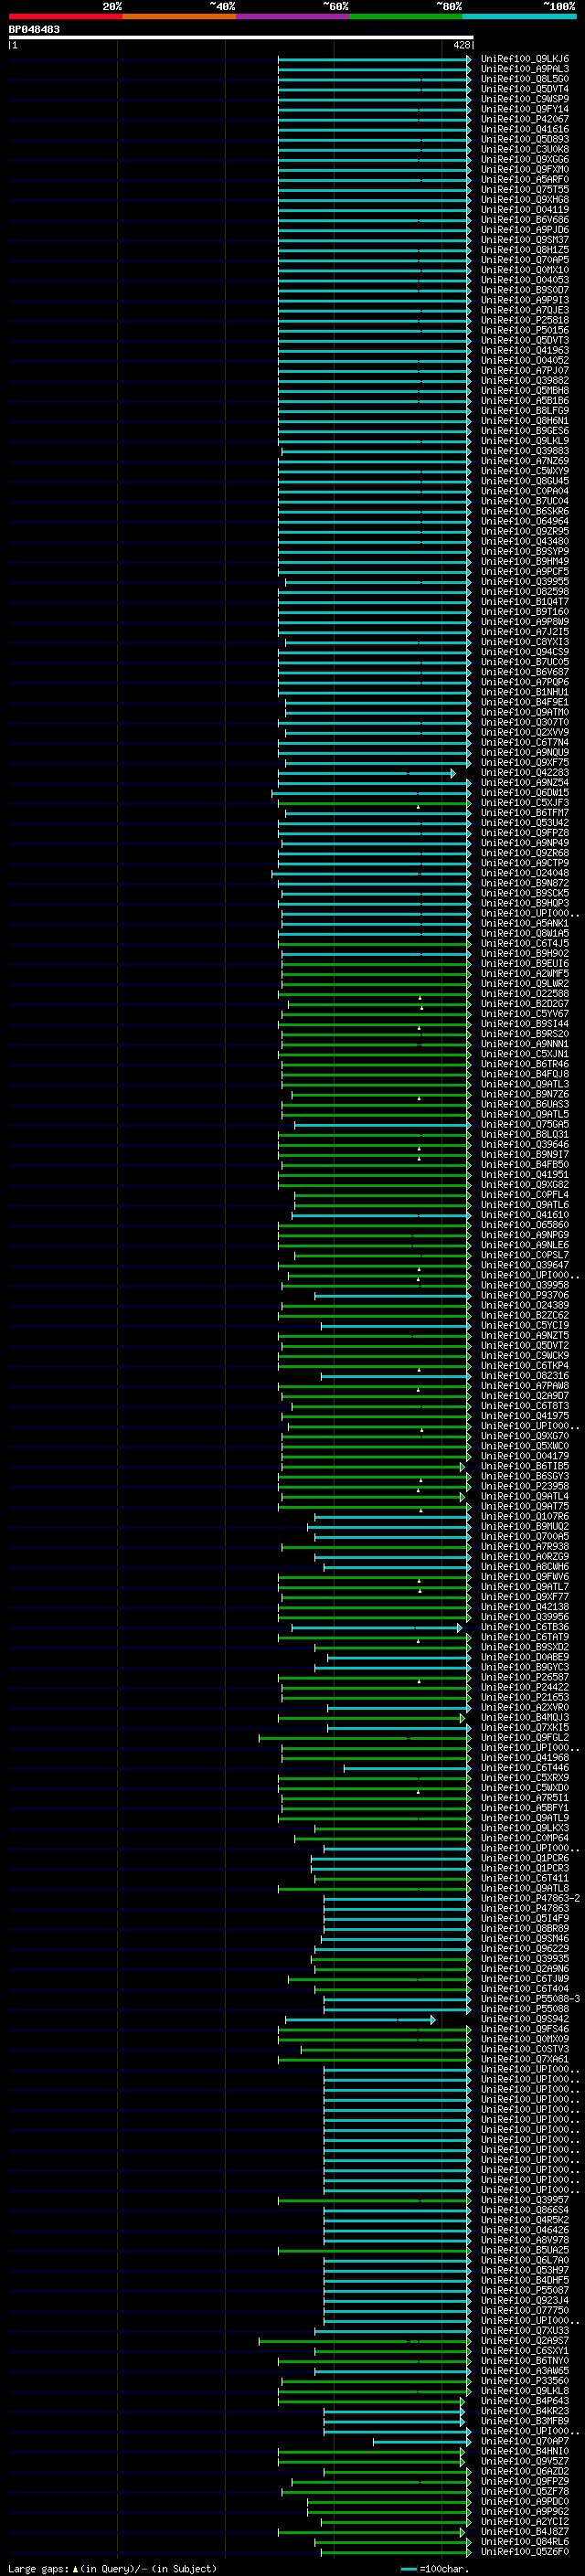Click the white query sequence bar
Image resolution: width=585 pixels, height=2576 pixels.
[x=241, y=38]
